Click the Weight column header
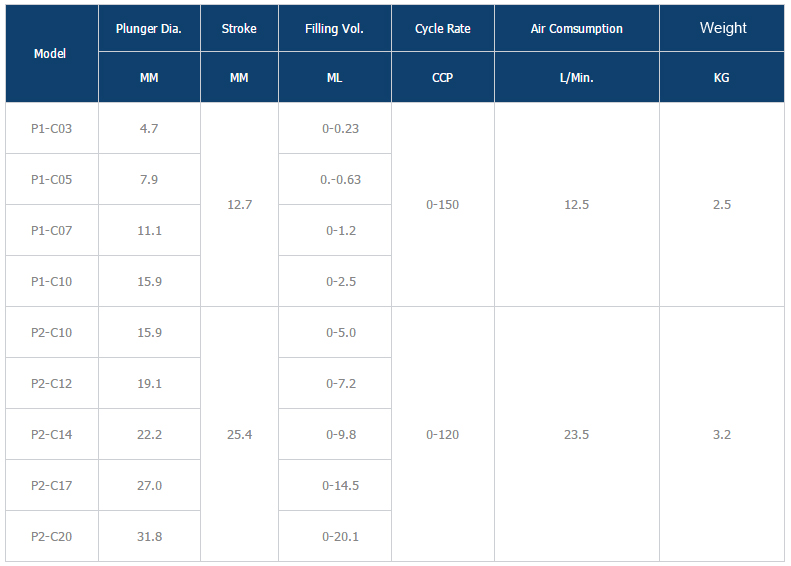 pyautogui.click(x=722, y=28)
